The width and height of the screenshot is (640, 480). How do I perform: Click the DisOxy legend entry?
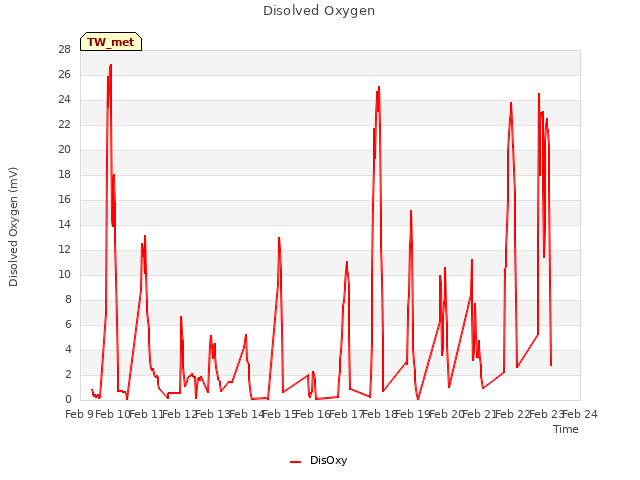point(318,460)
